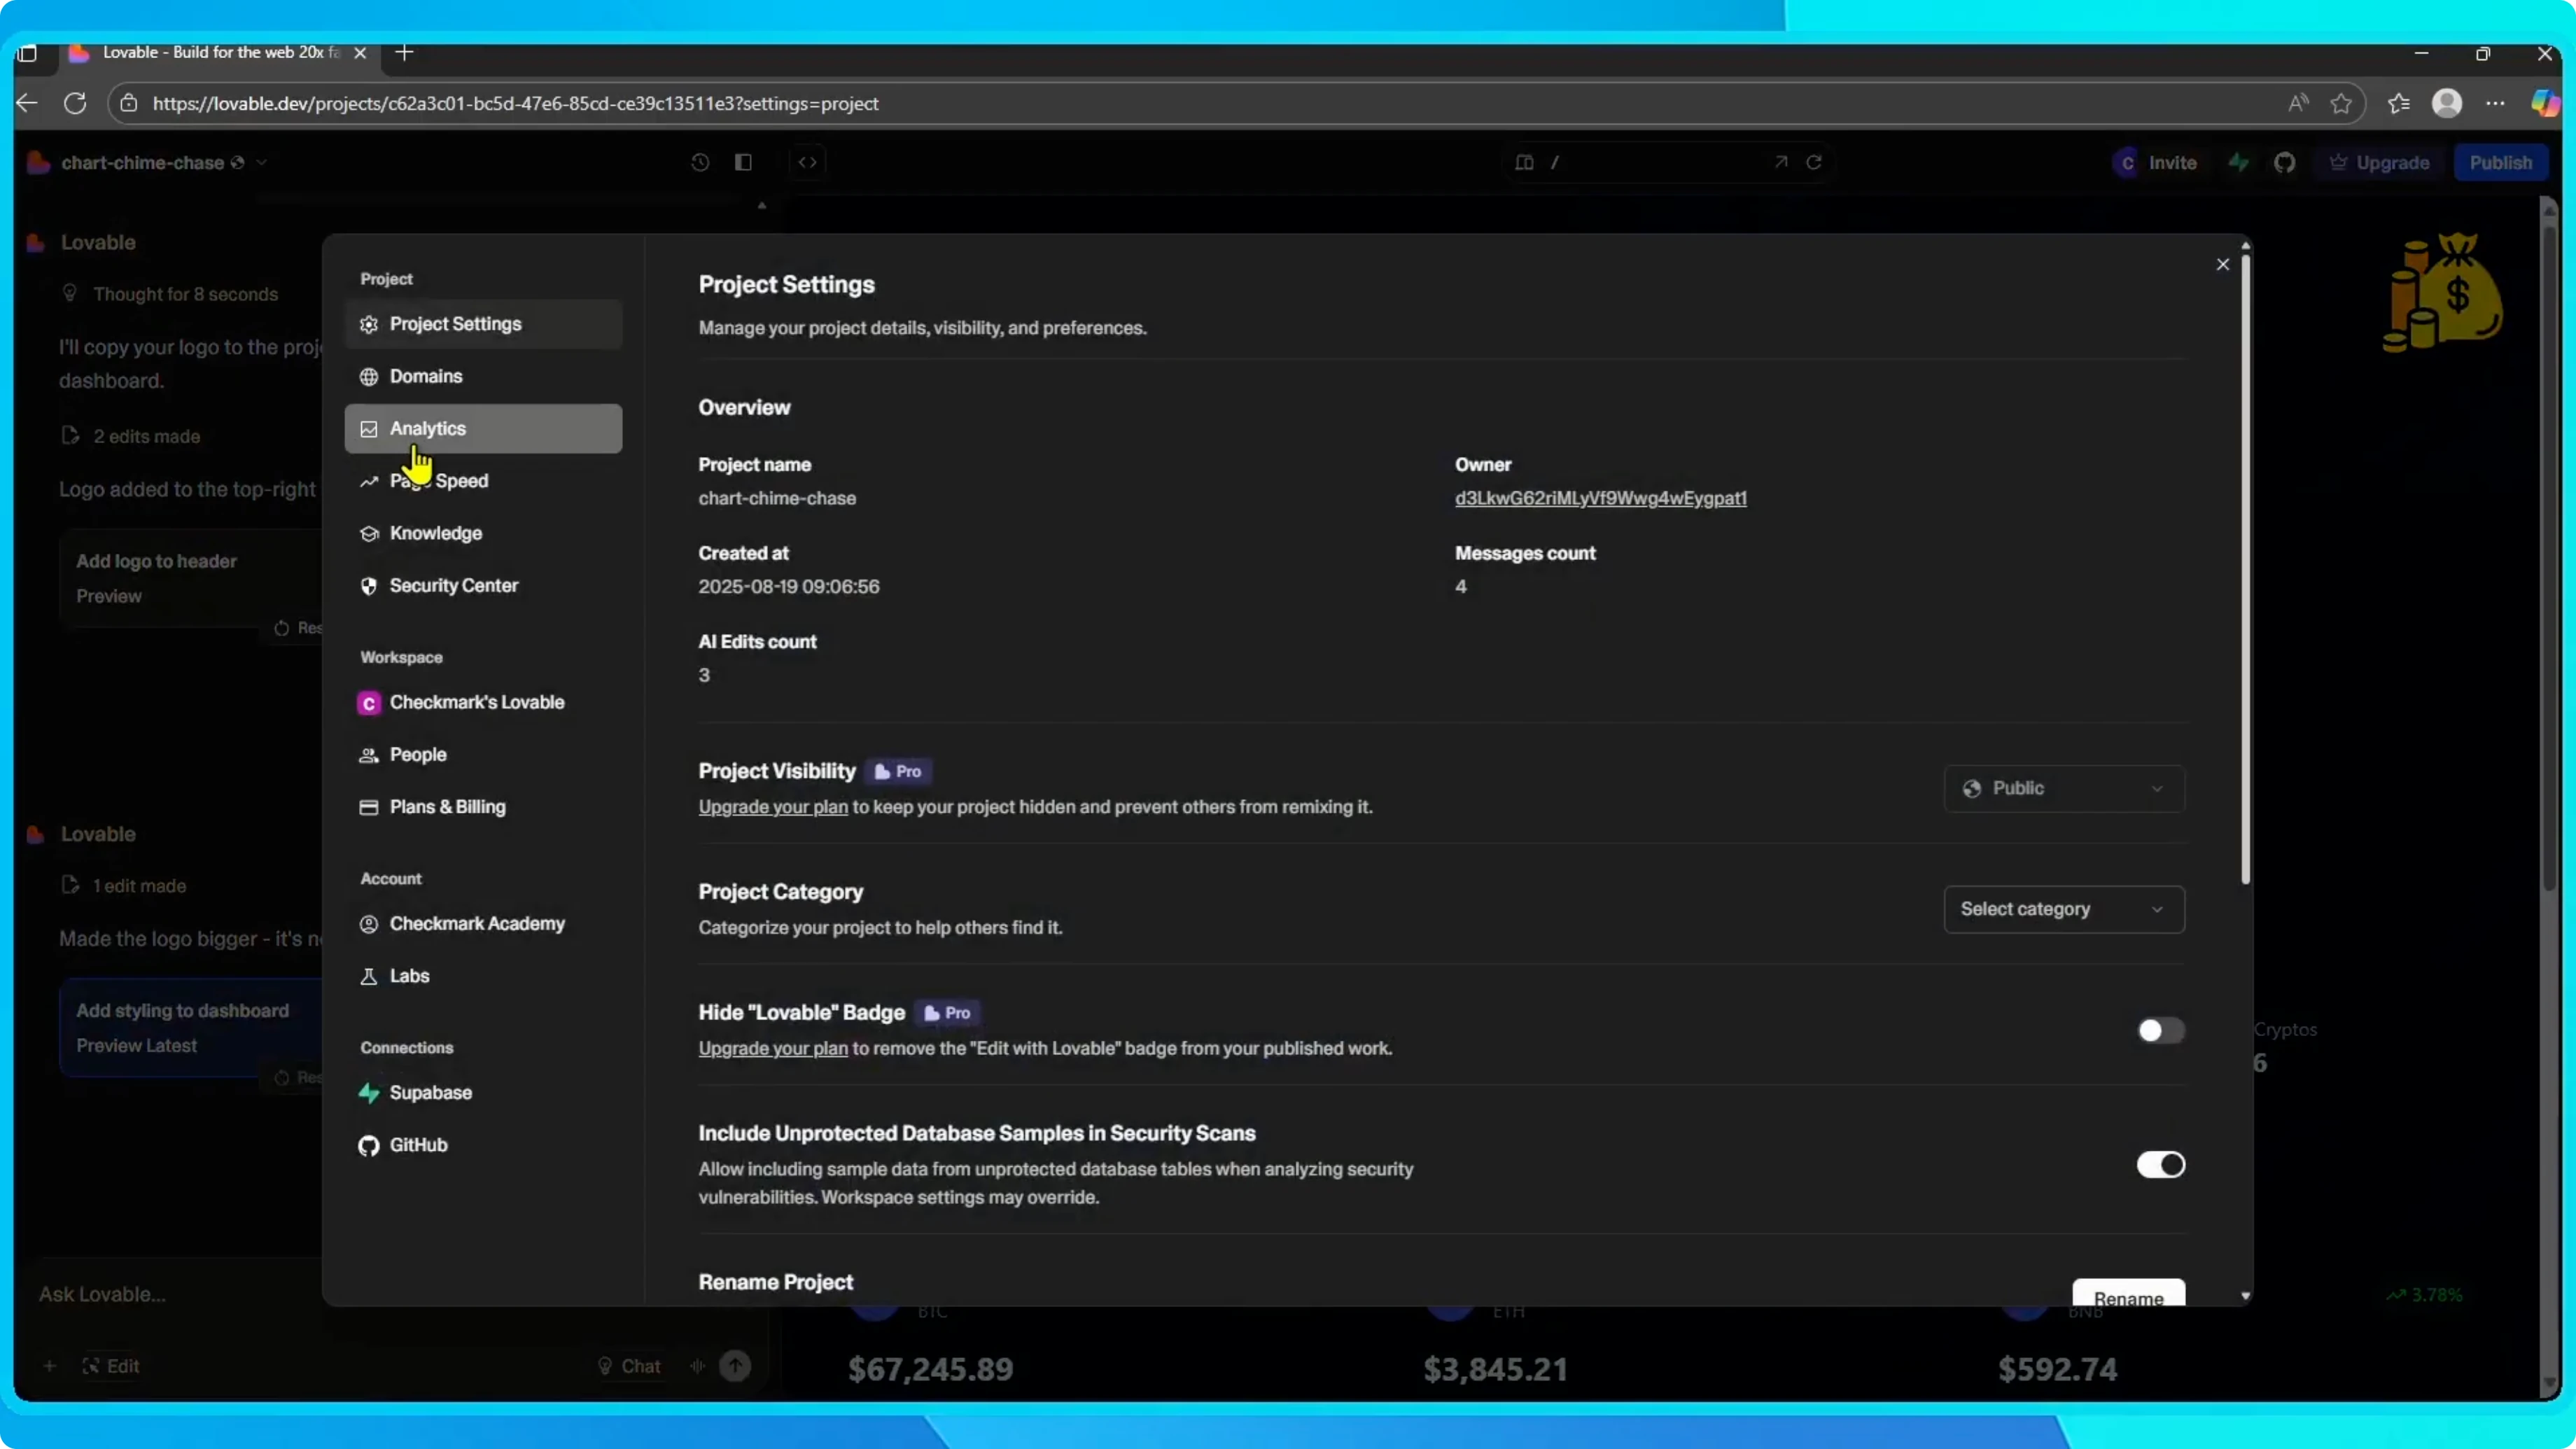The width and height of the screenshot is (2576, 1449).
Task: Open a new browser tab
Action: pos(404,52)
